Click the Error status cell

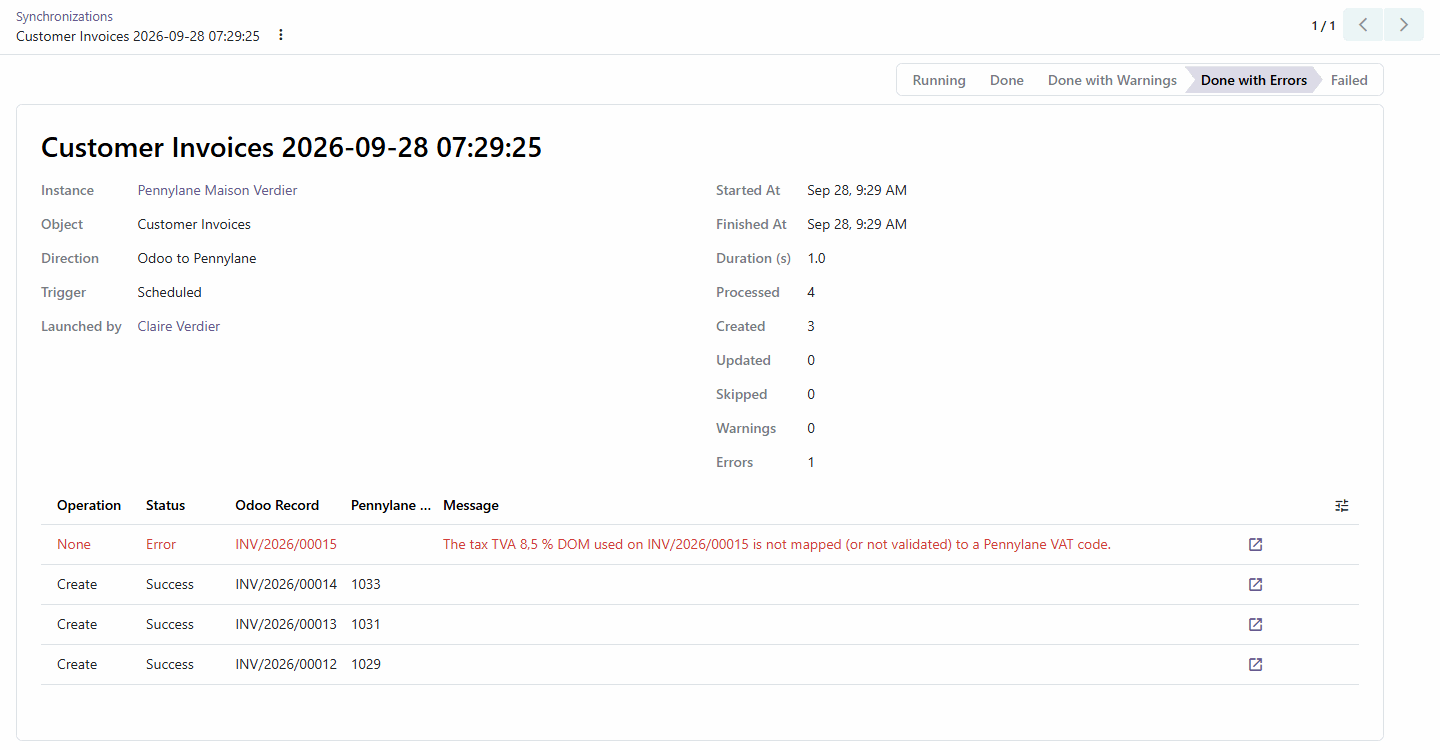[161, 545]
